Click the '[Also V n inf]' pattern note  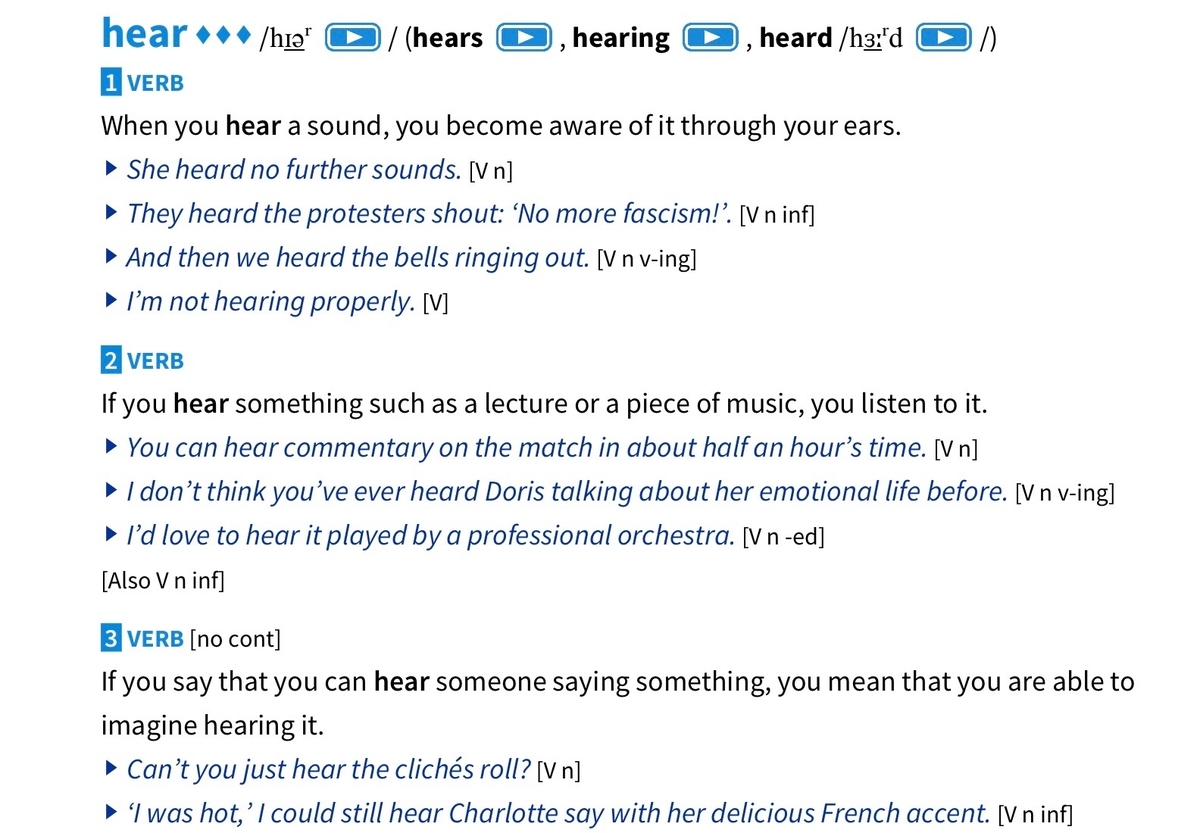(x=163, y=579)
